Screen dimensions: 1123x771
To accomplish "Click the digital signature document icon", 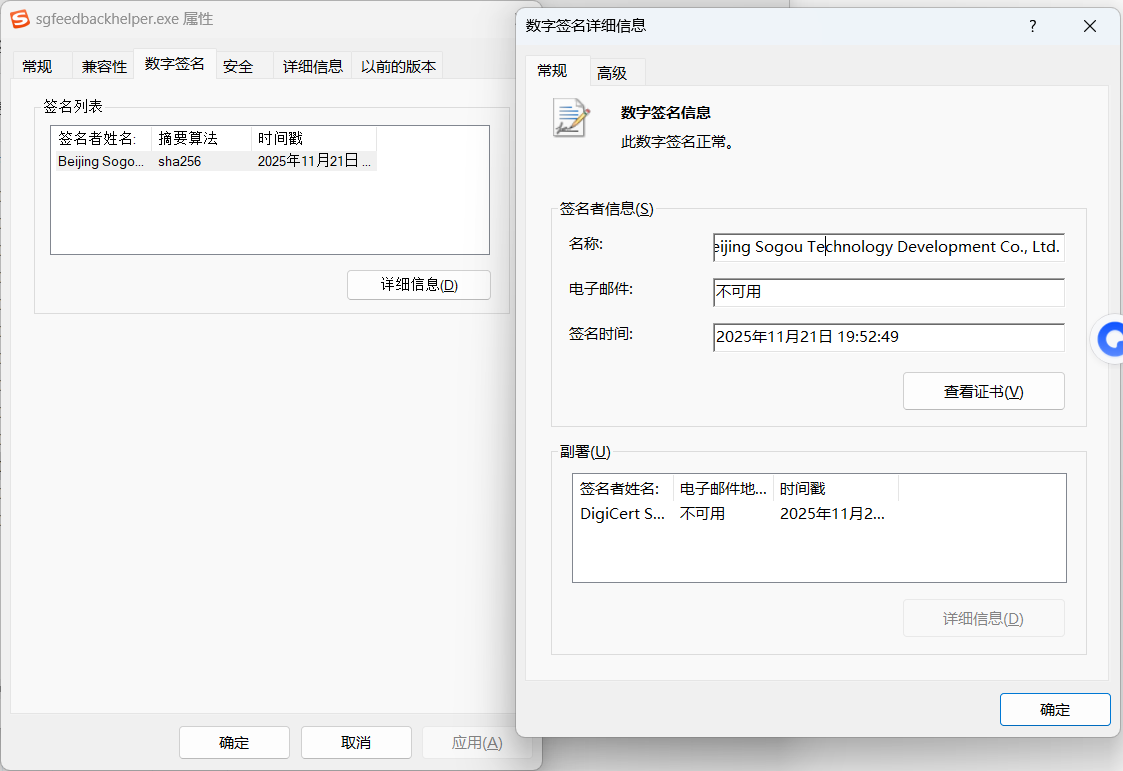I will click(571, 117).
